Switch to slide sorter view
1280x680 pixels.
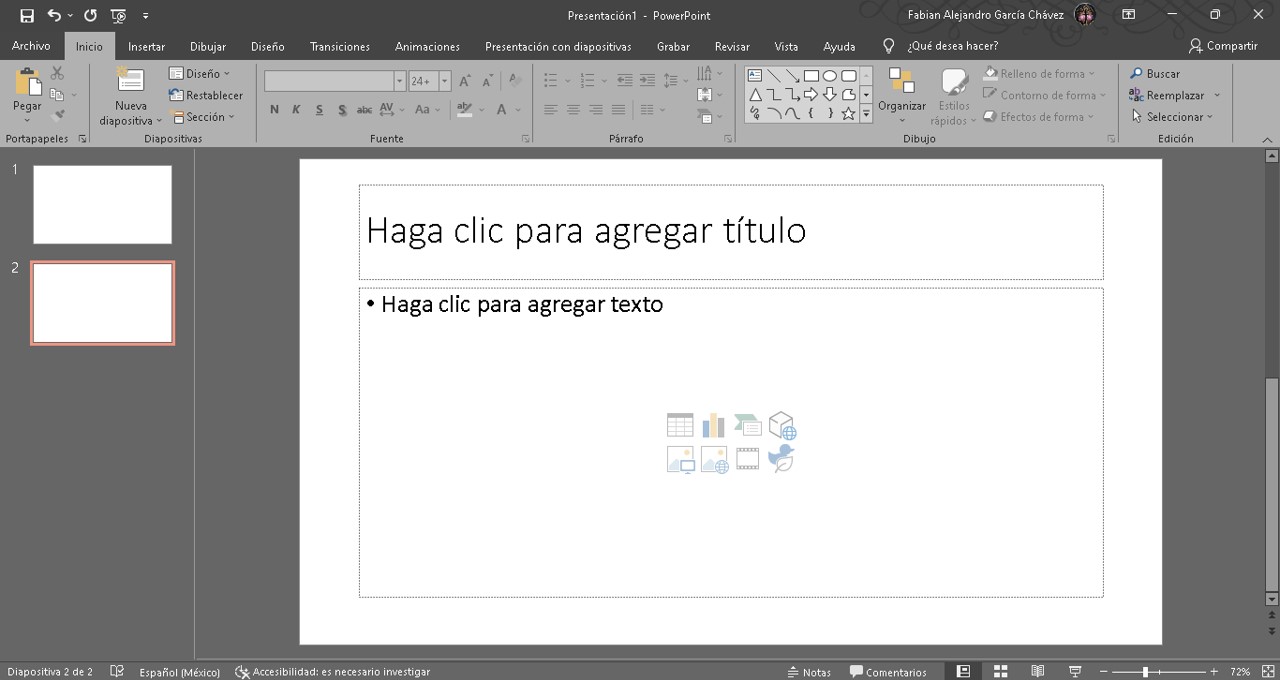1000,672
